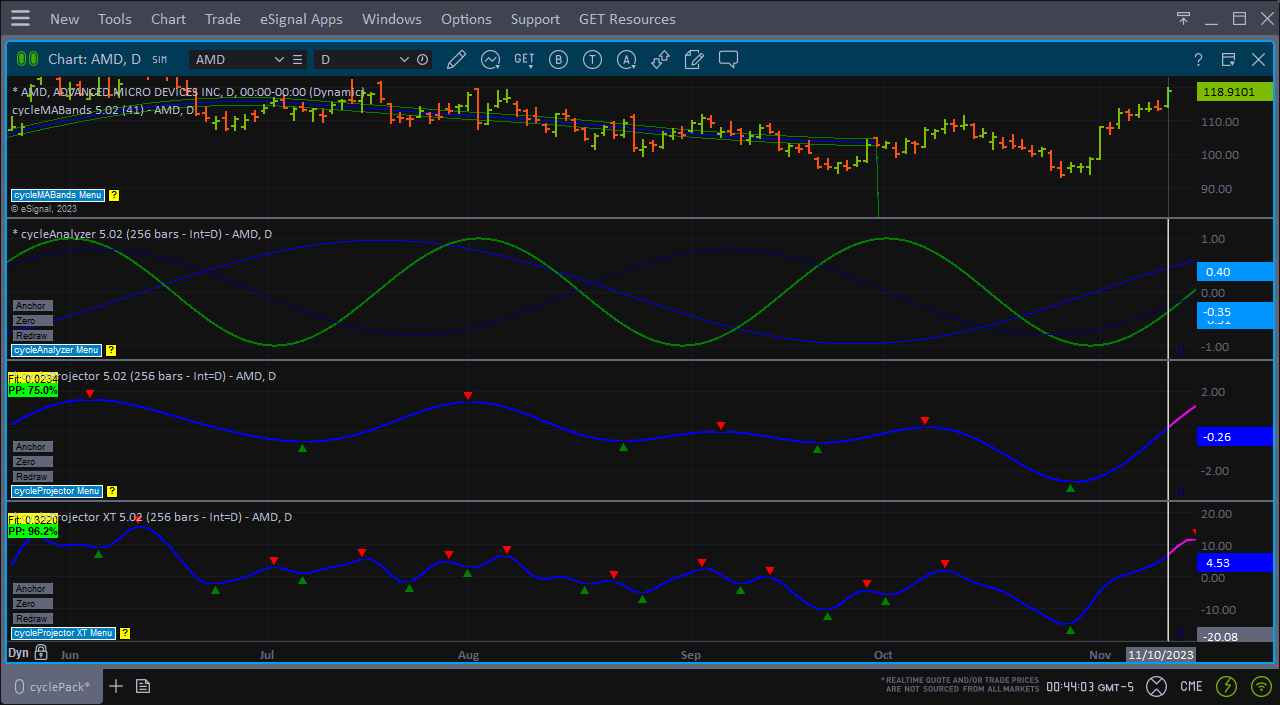Screen dimensions: 1280x705
Task: Open the Windows menu
Action: pos(392,19)
